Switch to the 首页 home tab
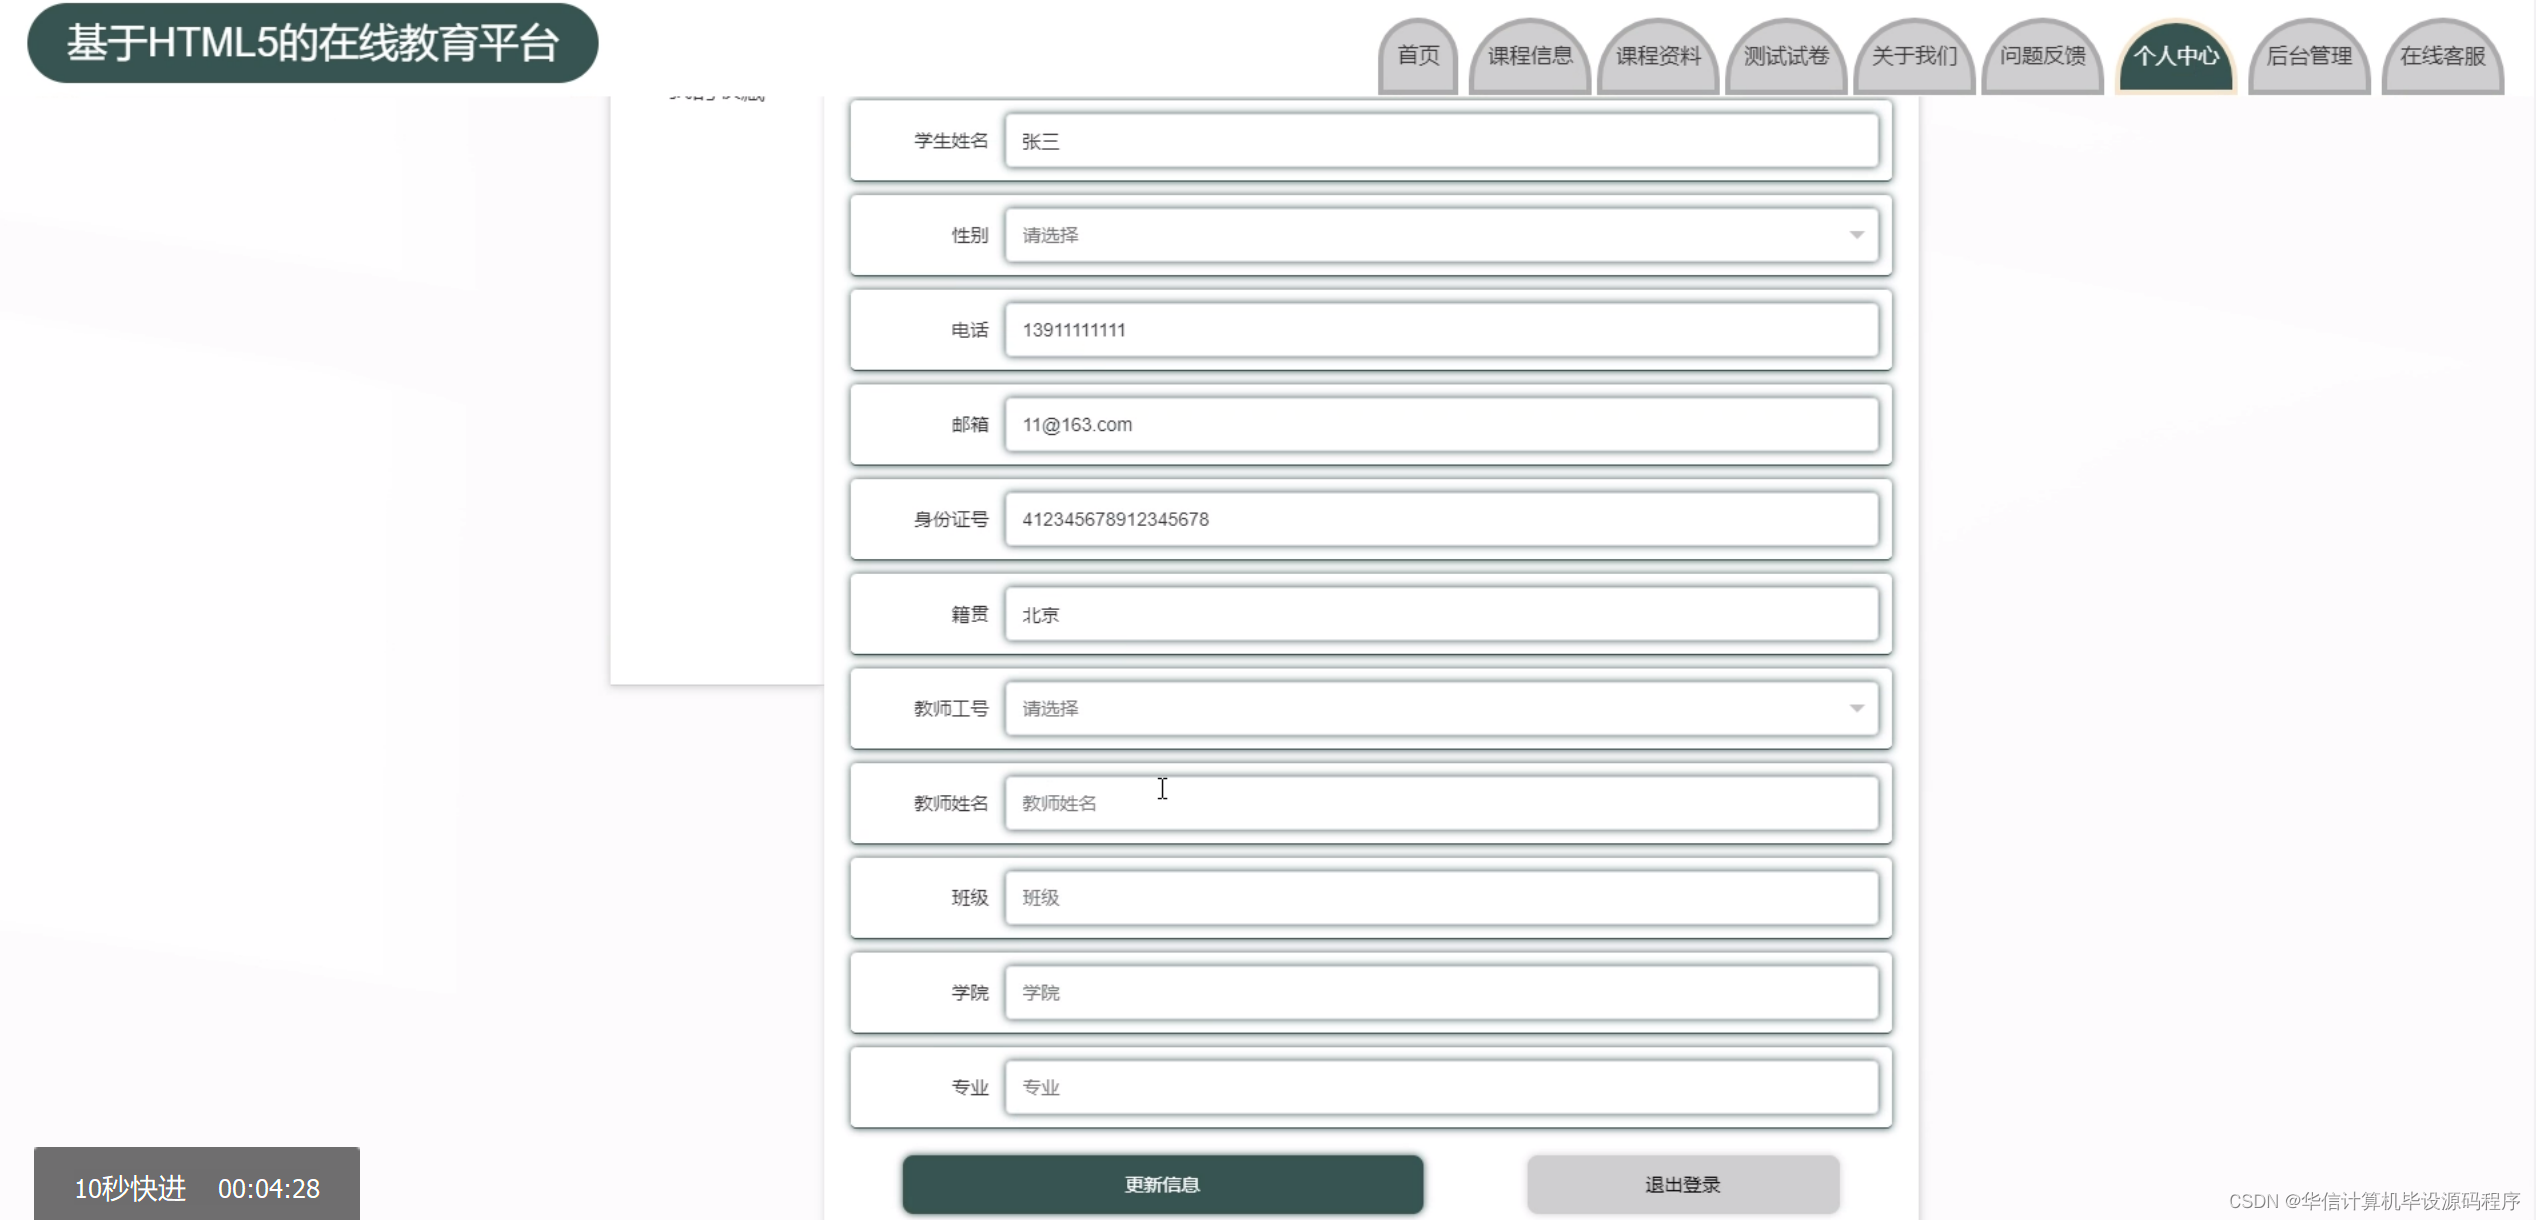 (1417, 57)
